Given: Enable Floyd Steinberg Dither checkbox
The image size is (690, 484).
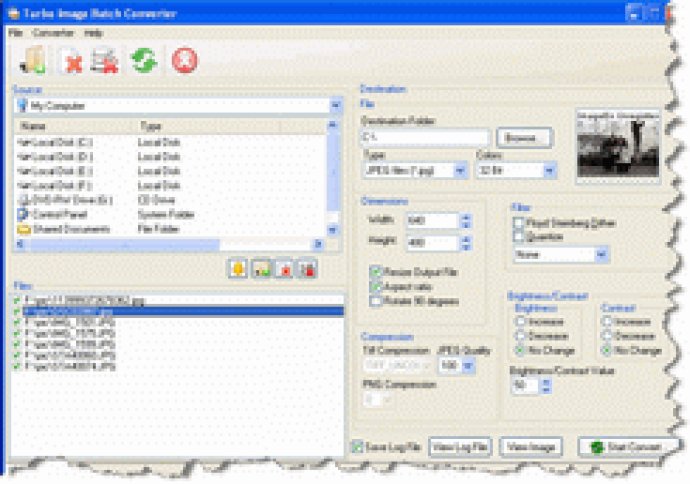Looking at the screenshot, I should pyautogui.click(x=519, y=223).
